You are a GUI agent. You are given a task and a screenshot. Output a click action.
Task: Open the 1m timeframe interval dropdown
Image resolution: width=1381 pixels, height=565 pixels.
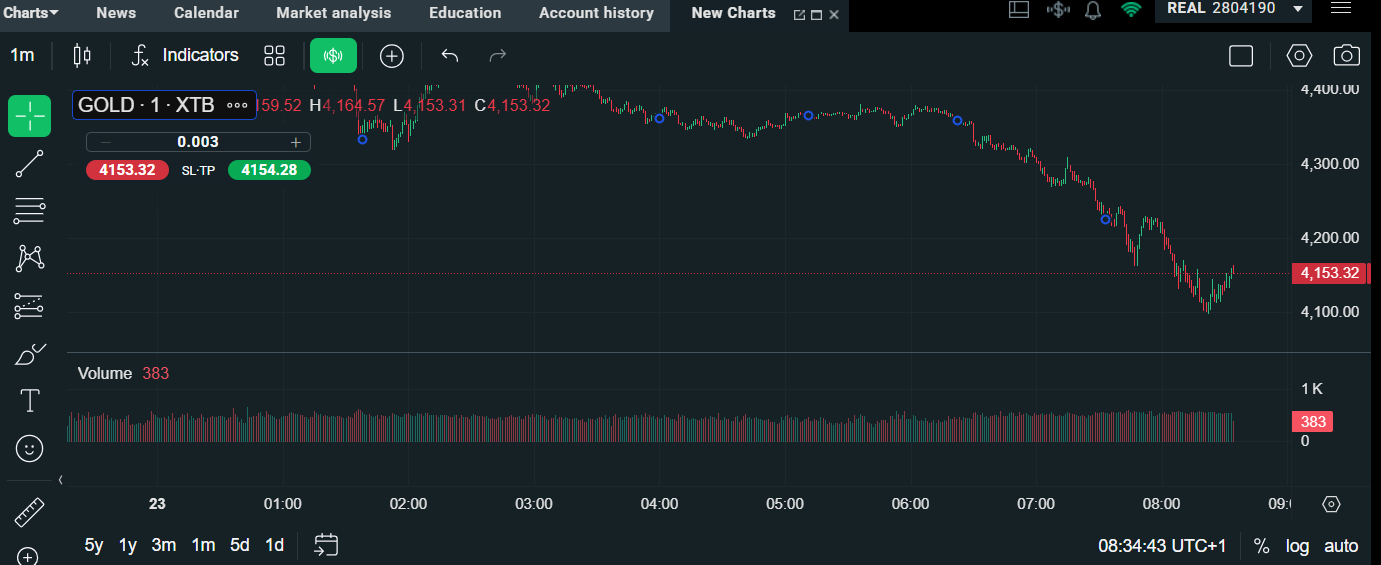(22, 56)
